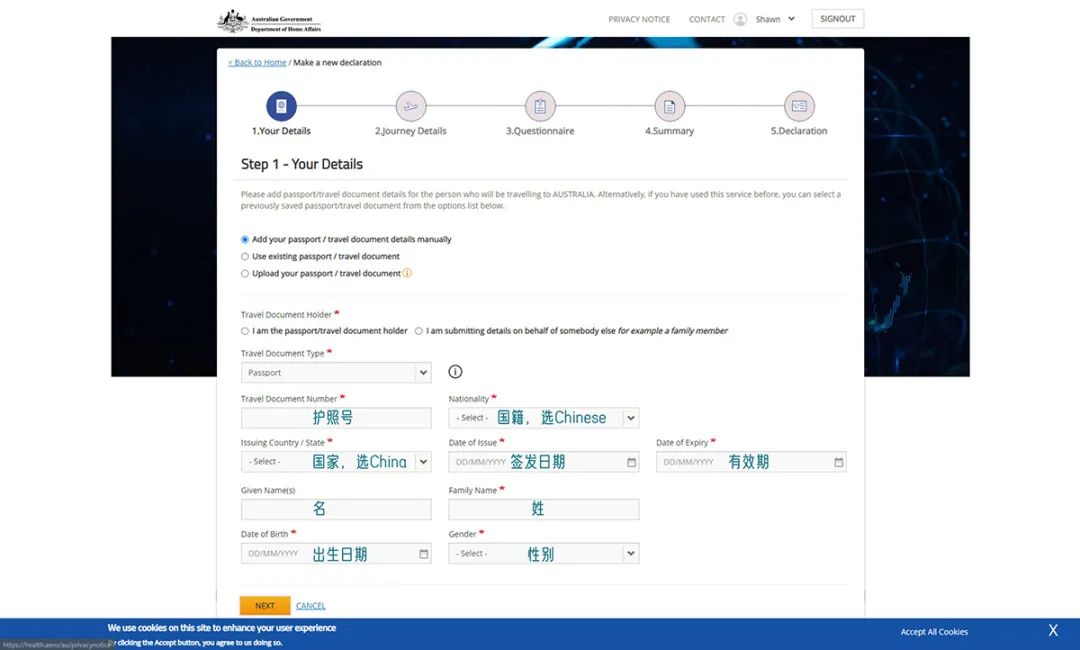Click the Summary document step icon
The height and width of the screenshot is (650, 1080).
coord(669,106)
